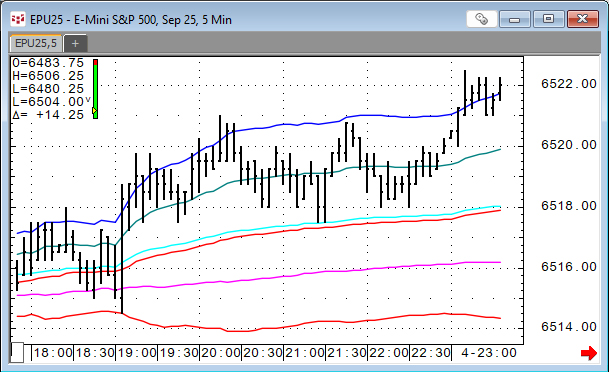Click the 6516.00 price label
The height and width of the screenshot is (372, 609).
pos(569,267)
